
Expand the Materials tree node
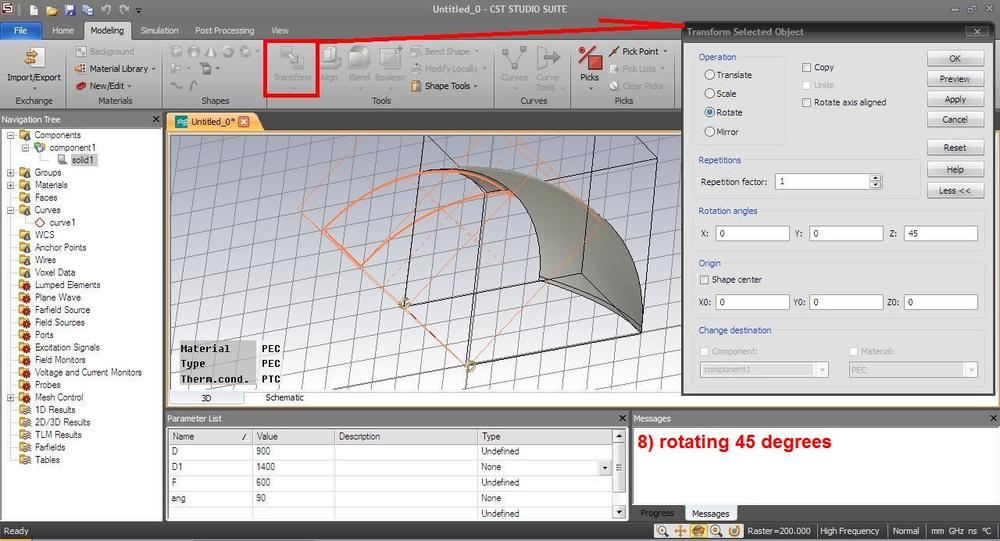click(10, 185)
